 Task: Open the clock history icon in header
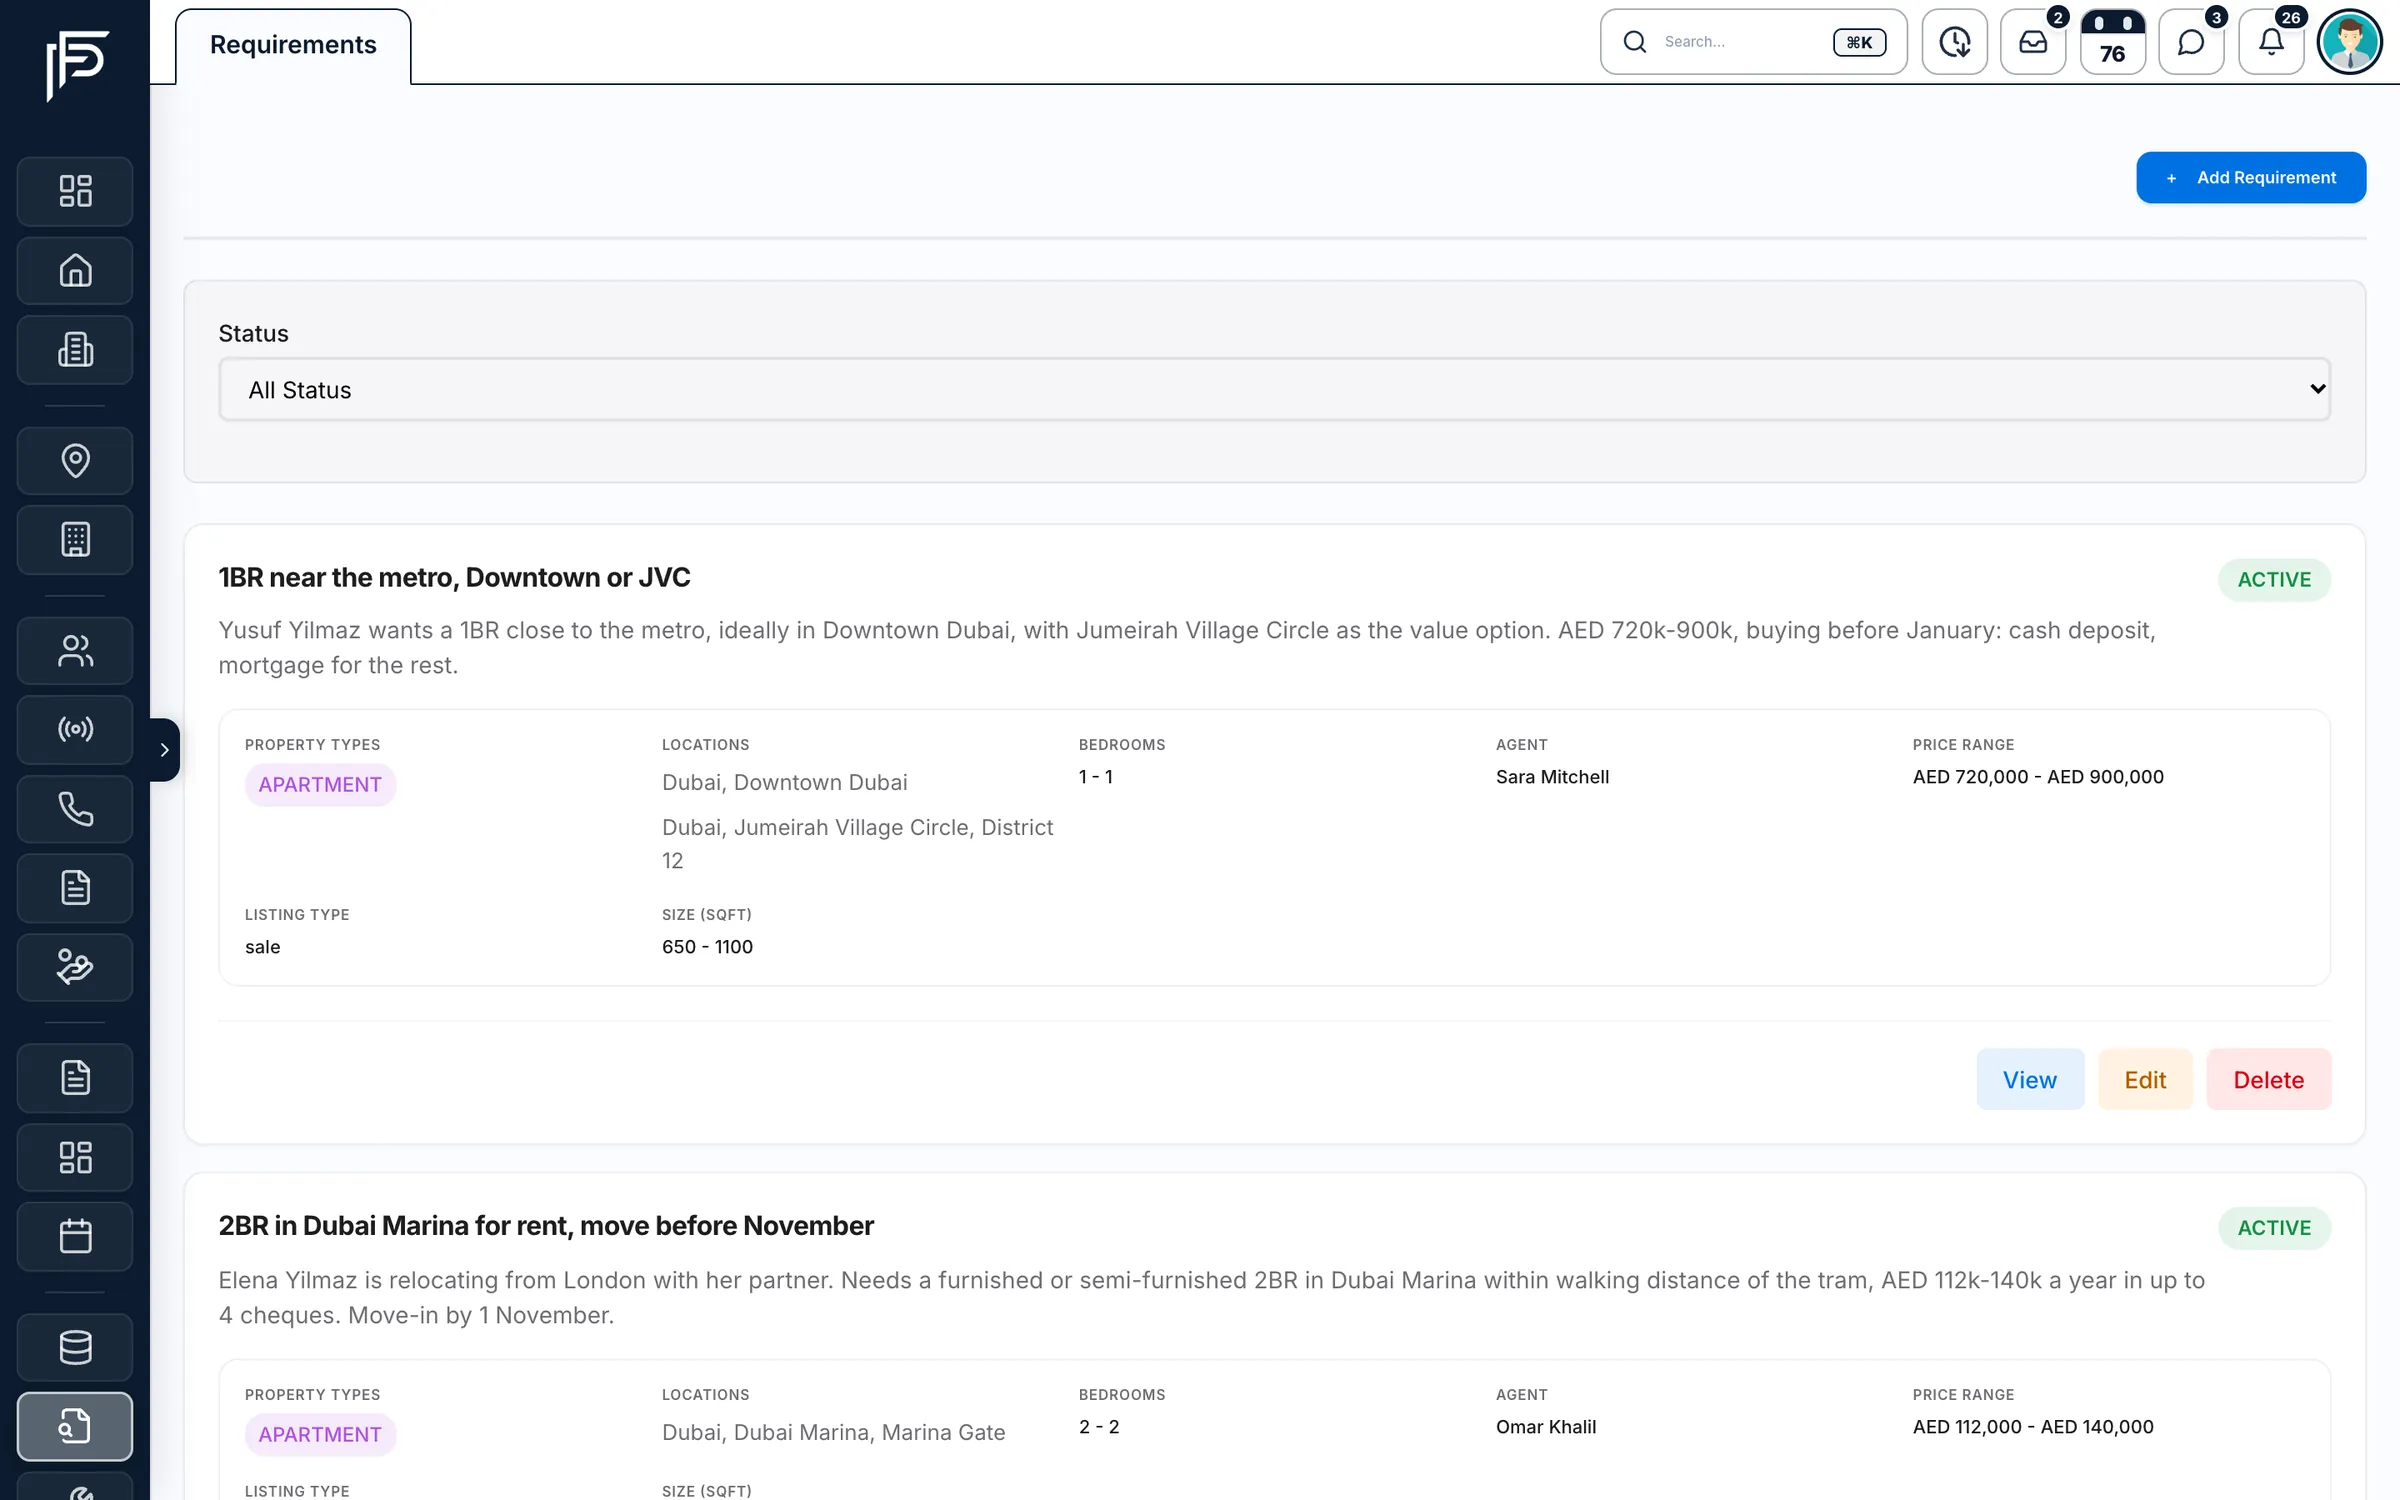[x=1955, y=42]
